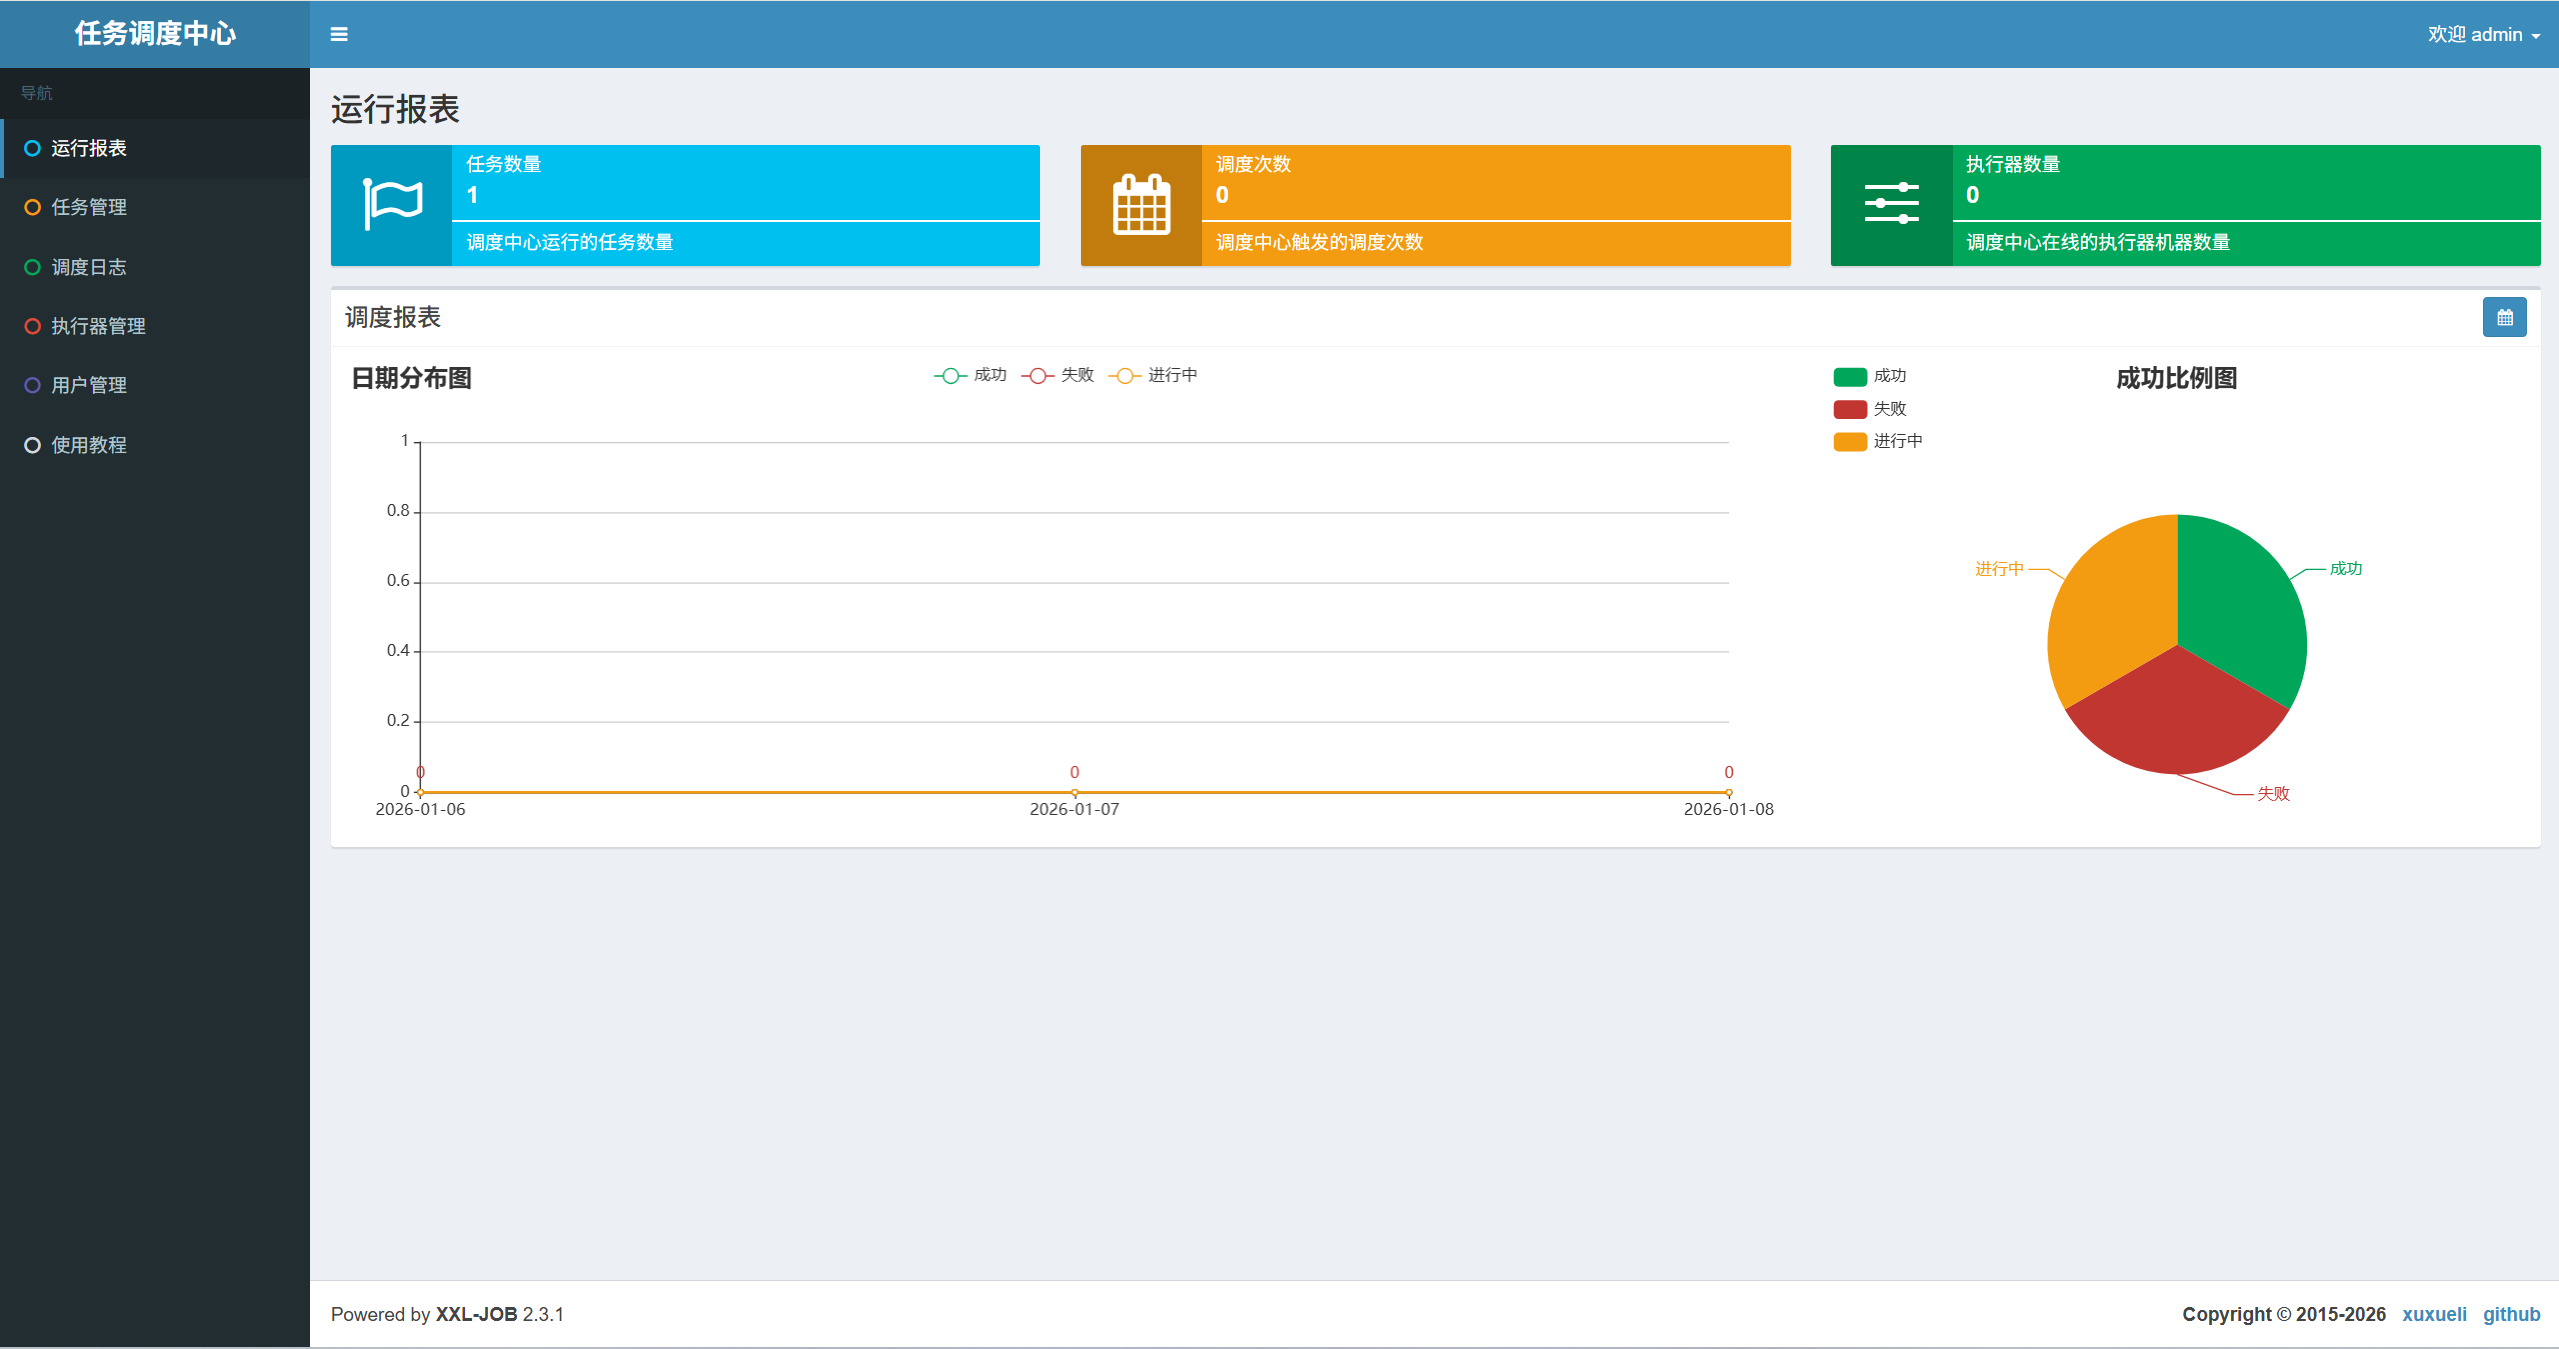Toggle the 失败 series in the line chart legend
This screenshot has height=1349, width=2559.
coord(1057,375)
